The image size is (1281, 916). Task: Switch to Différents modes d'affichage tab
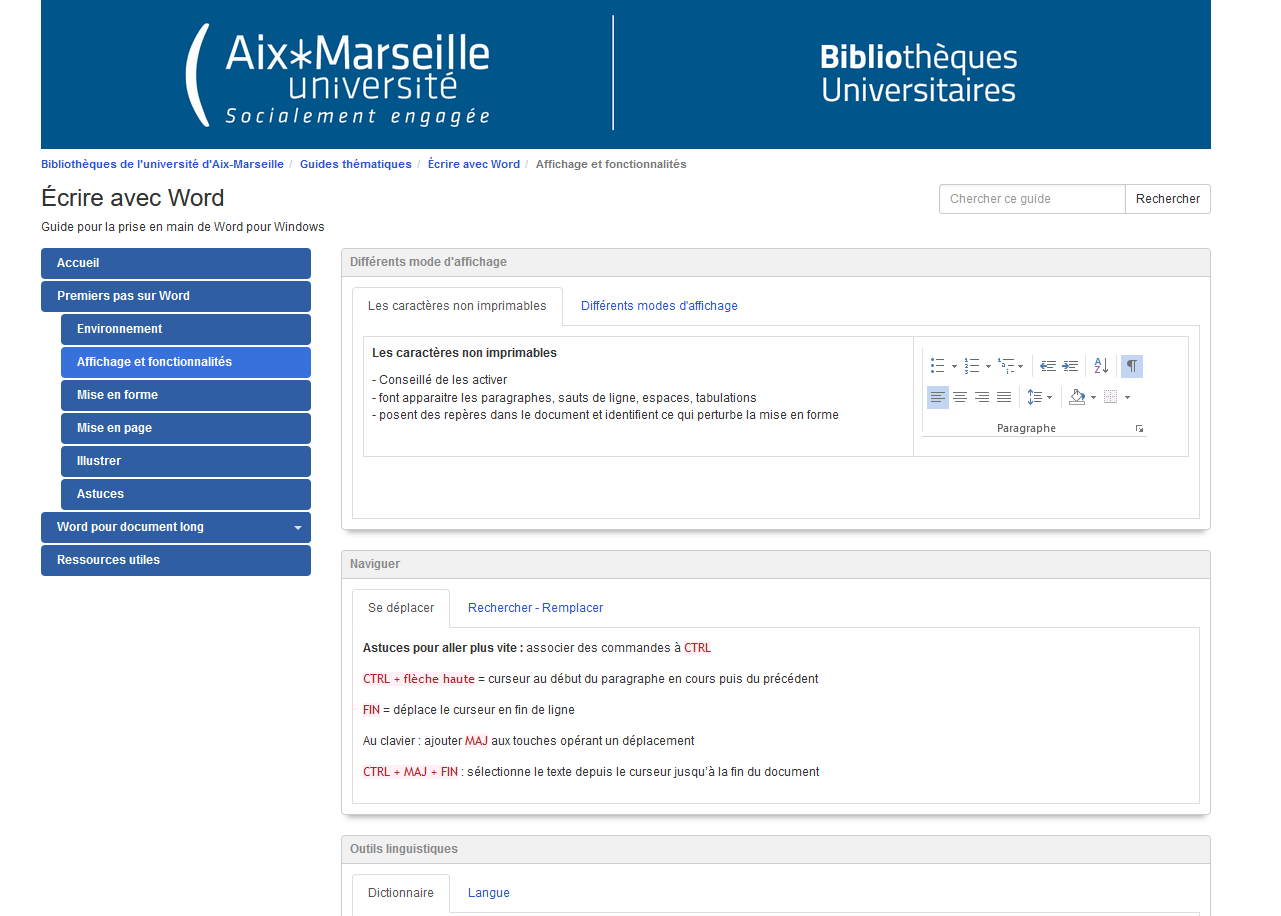coord(659,306)
